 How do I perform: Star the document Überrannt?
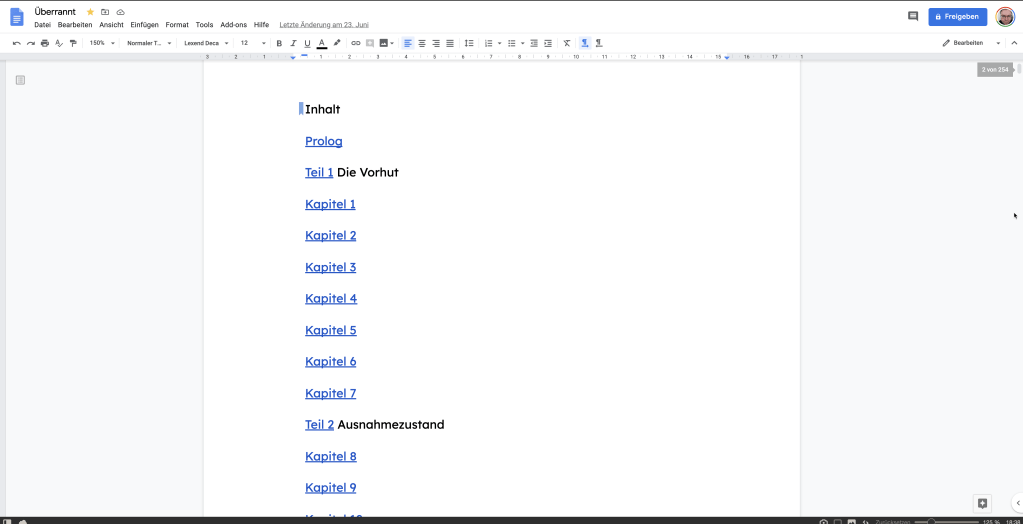coord(90,12)
